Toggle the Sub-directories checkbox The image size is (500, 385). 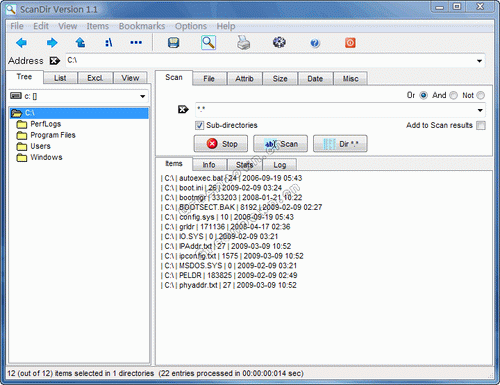coord(199,125)
